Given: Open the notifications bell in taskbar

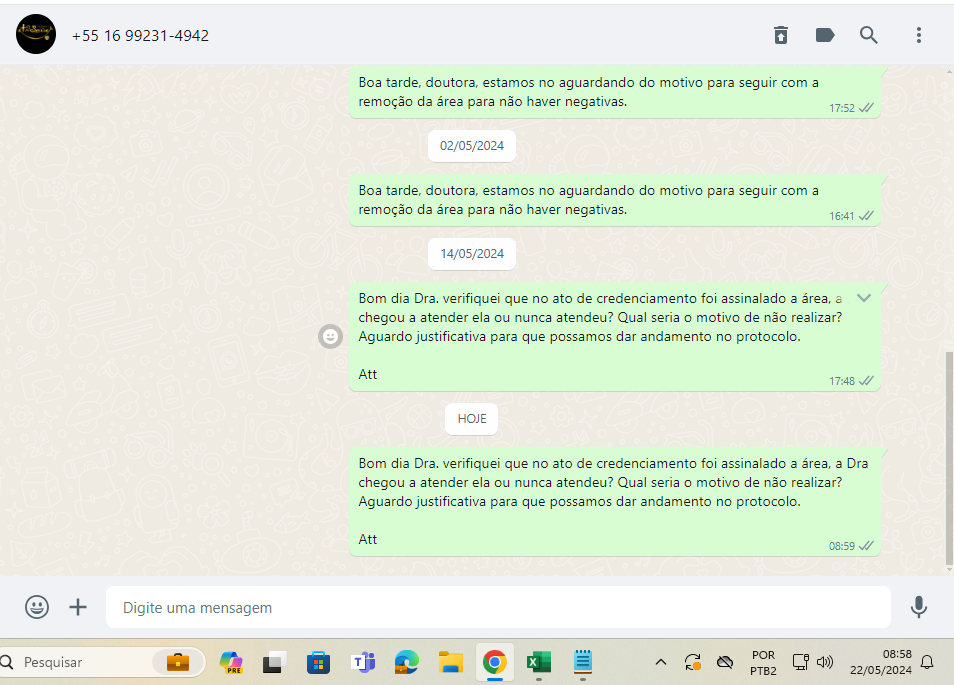Looking at the screenshot, I should pyautogui.click(x=927, y=662).
